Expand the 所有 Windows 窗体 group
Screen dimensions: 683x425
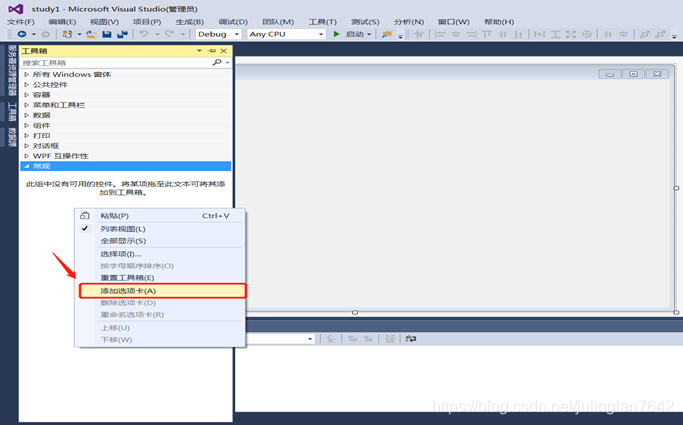27,74
